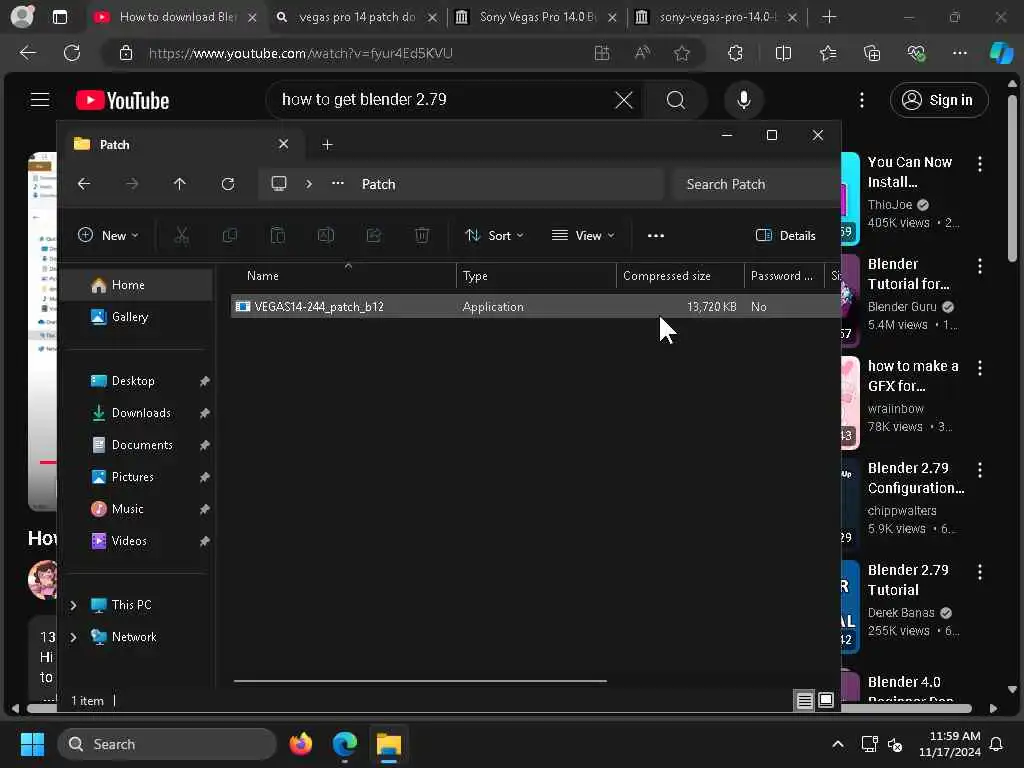Open the Sort dropdown

pyautogui.click(x=494, y=236)
